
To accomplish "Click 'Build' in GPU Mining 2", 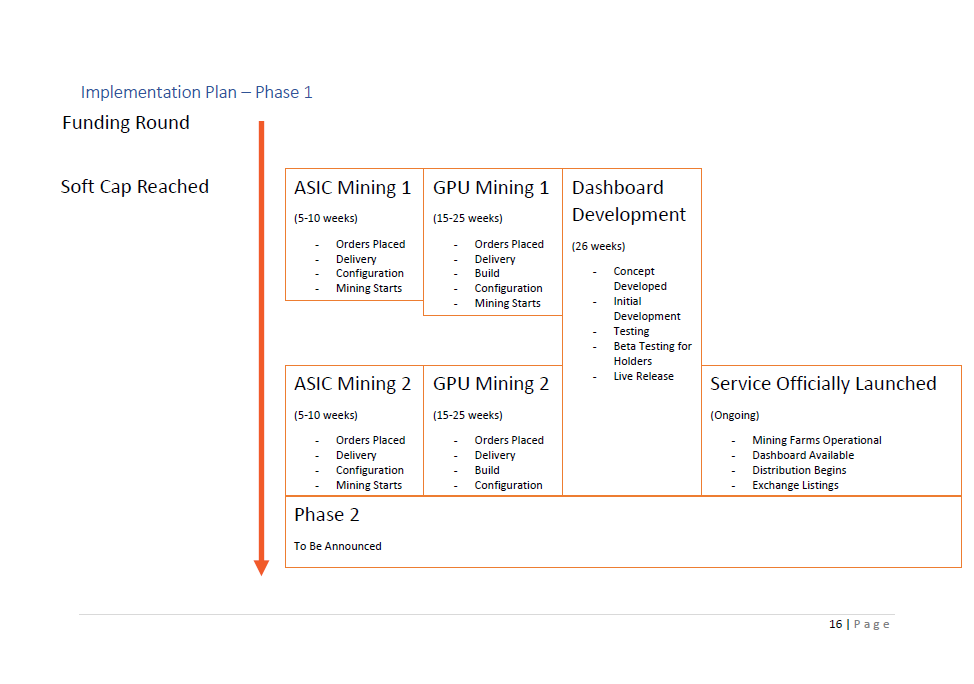I will coord(487,470).
